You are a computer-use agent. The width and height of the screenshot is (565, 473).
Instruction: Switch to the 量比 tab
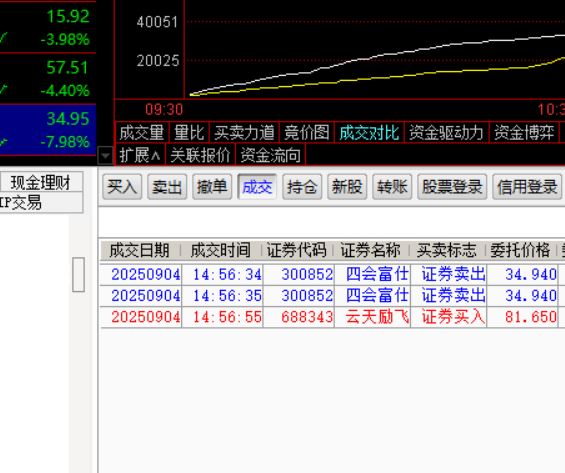pyautogui.click(x=189, y=133)
